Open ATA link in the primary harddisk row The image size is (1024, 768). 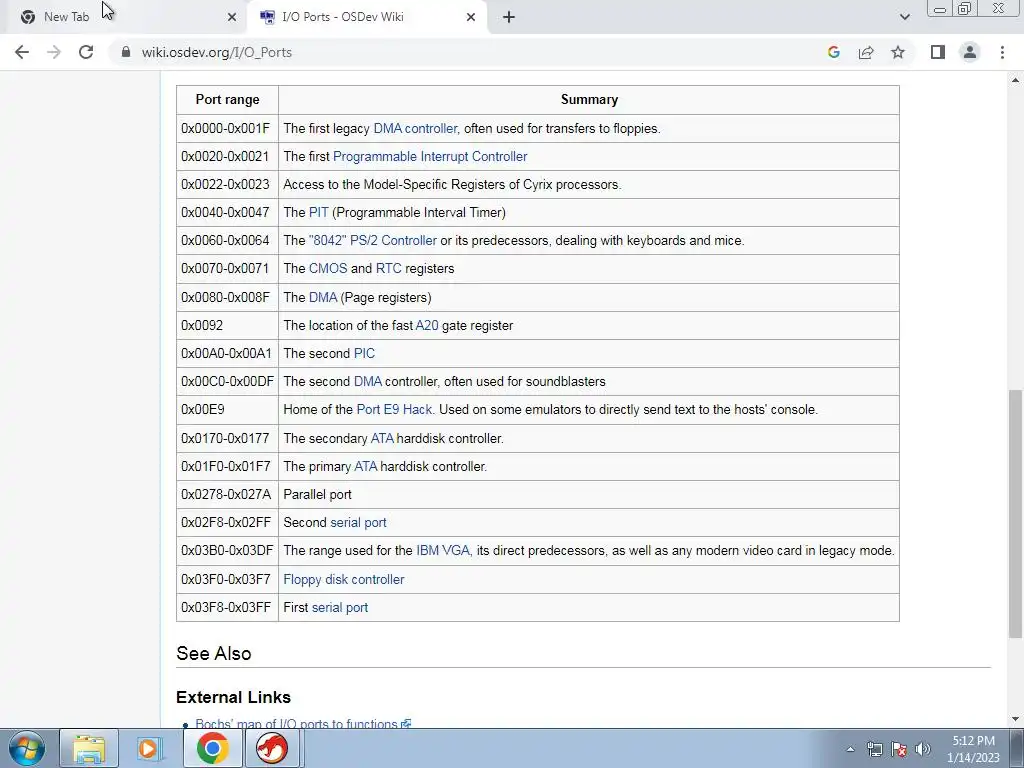coord(366,467)
